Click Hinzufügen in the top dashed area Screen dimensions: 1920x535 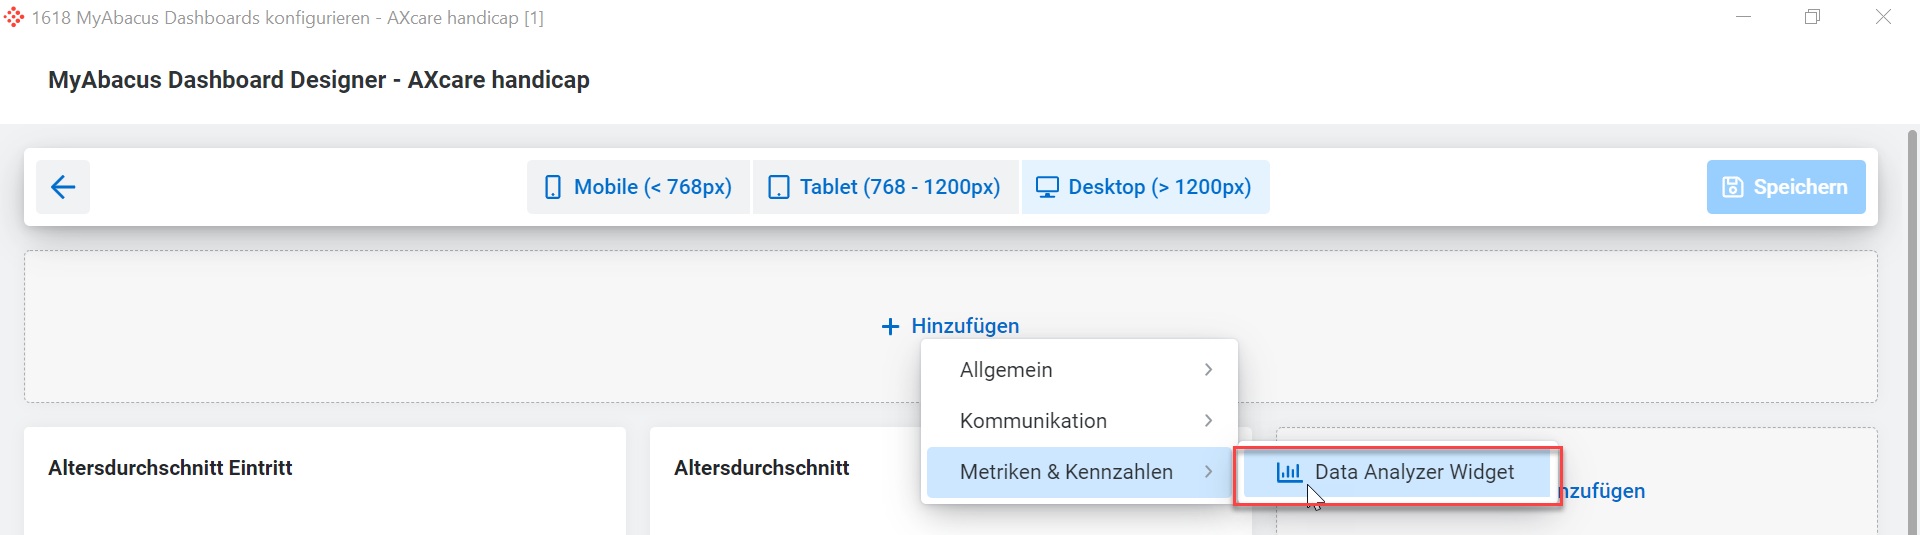click(950, 326)
